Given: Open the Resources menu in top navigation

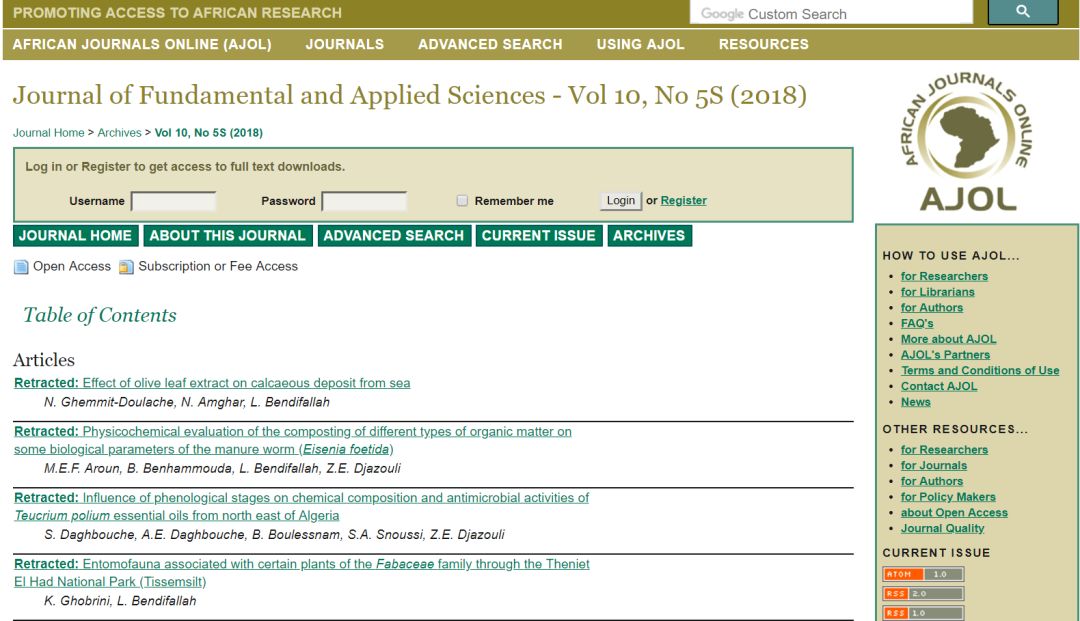Looking at the screenshot, I should point(763,44).
